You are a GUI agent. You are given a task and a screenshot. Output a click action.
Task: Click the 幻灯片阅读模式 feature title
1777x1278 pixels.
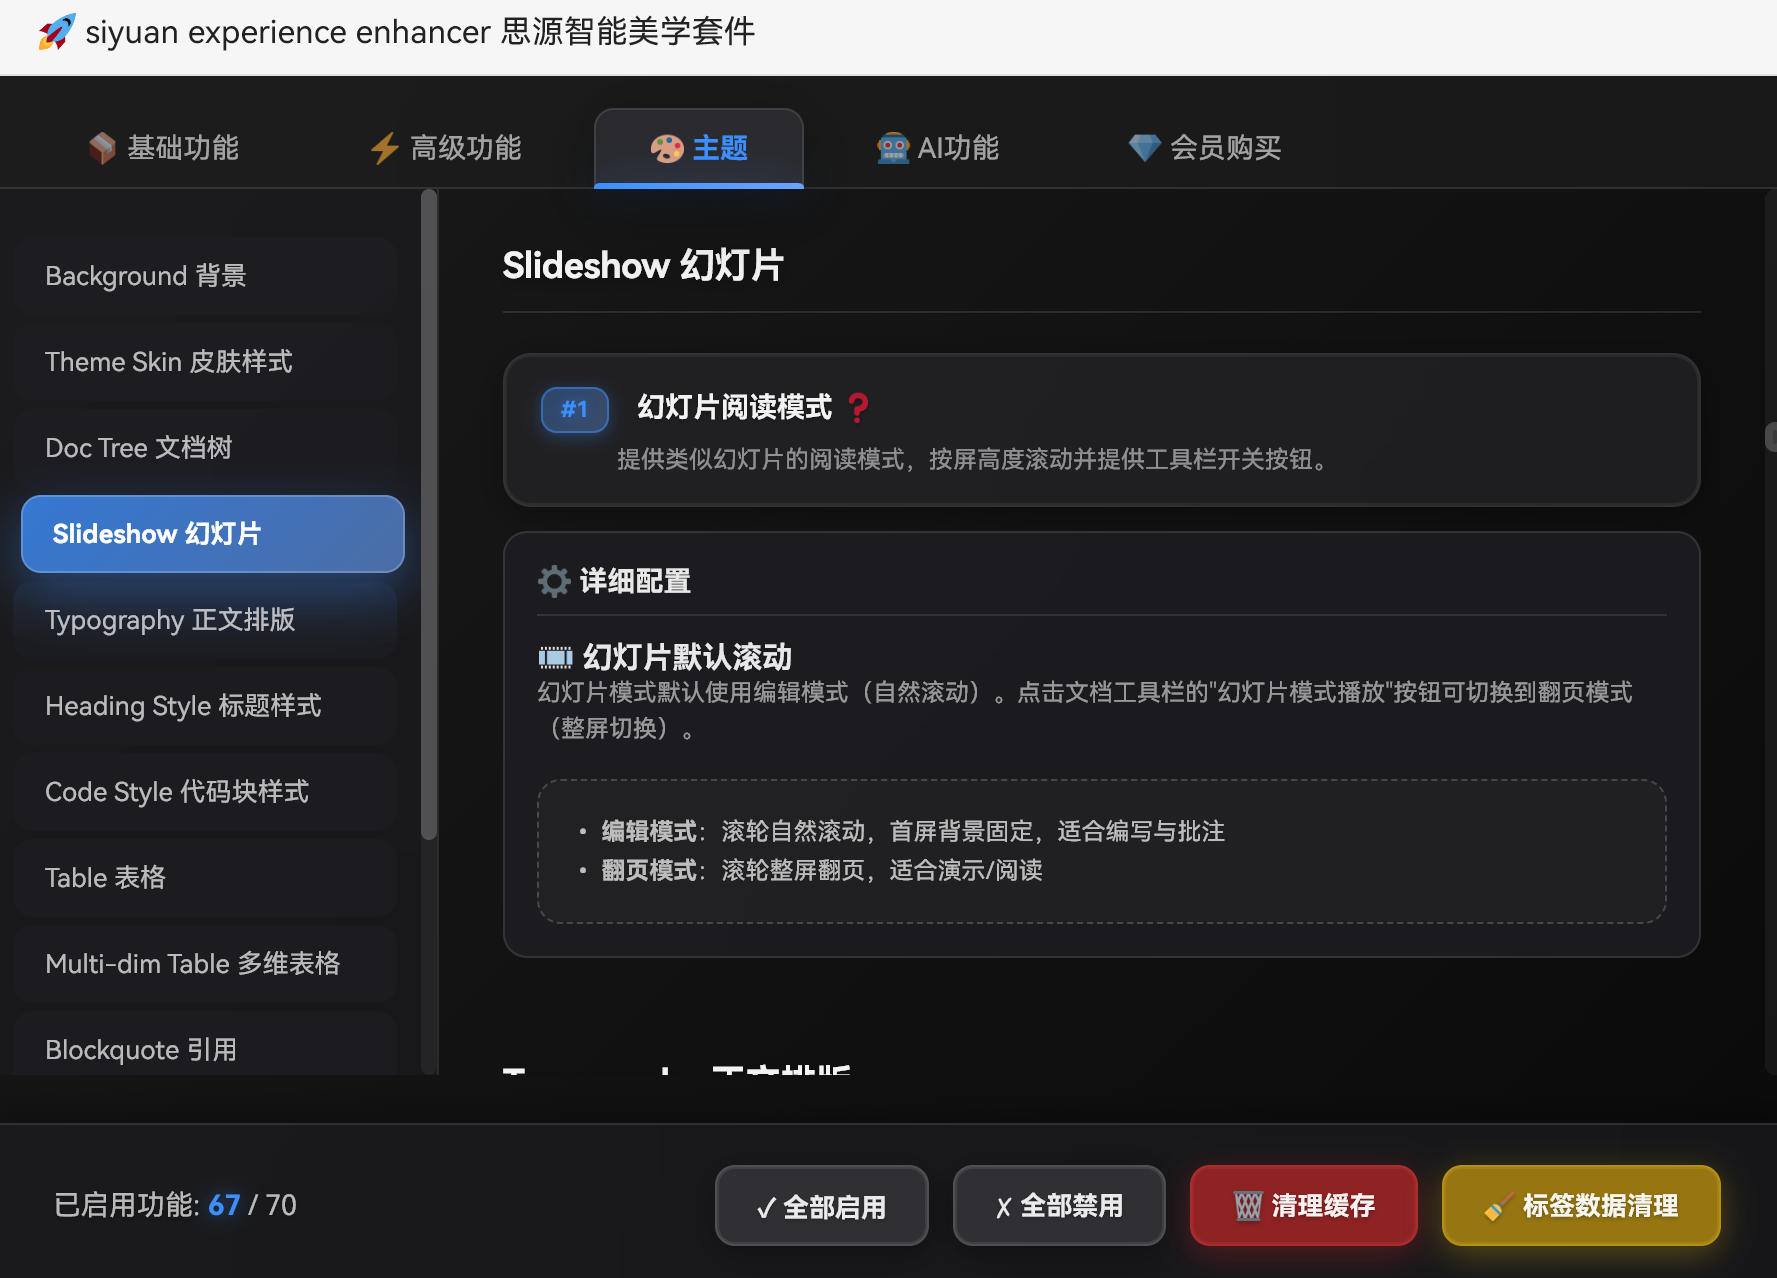coord(735,408)
